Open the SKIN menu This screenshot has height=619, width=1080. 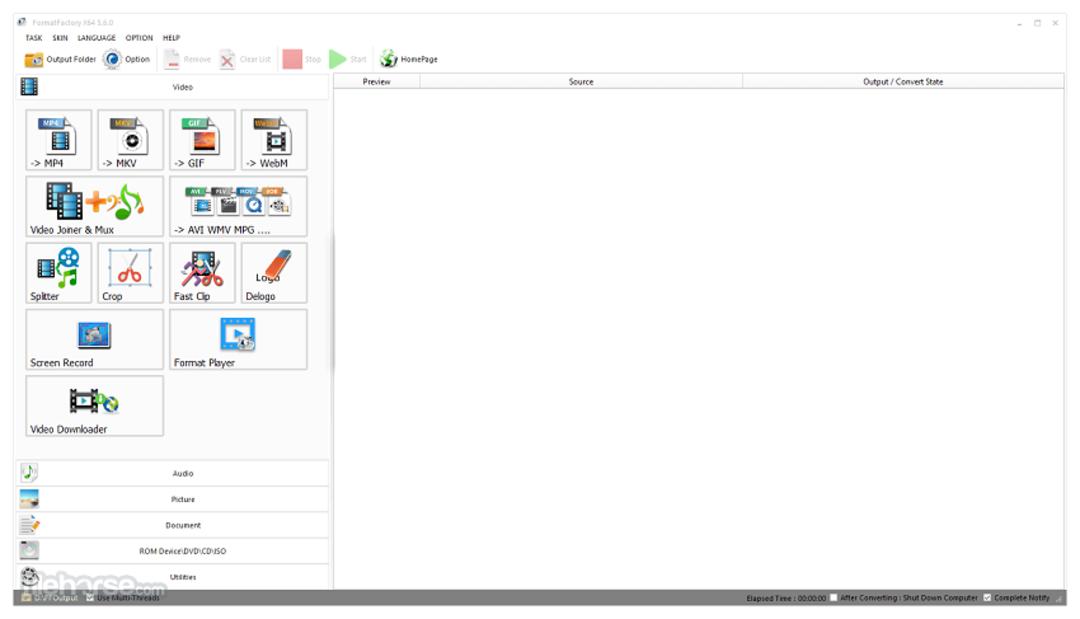click(x=60, y=38)
